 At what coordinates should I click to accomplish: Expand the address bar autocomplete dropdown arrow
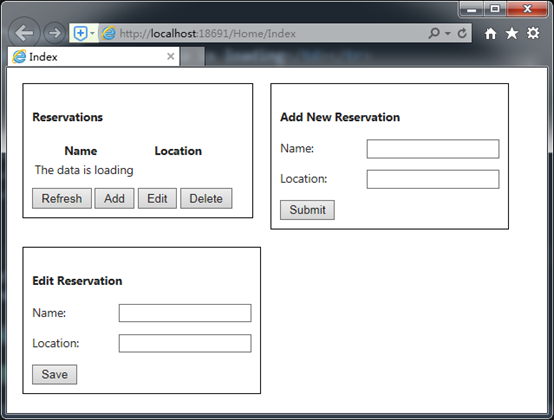[448, 34]
